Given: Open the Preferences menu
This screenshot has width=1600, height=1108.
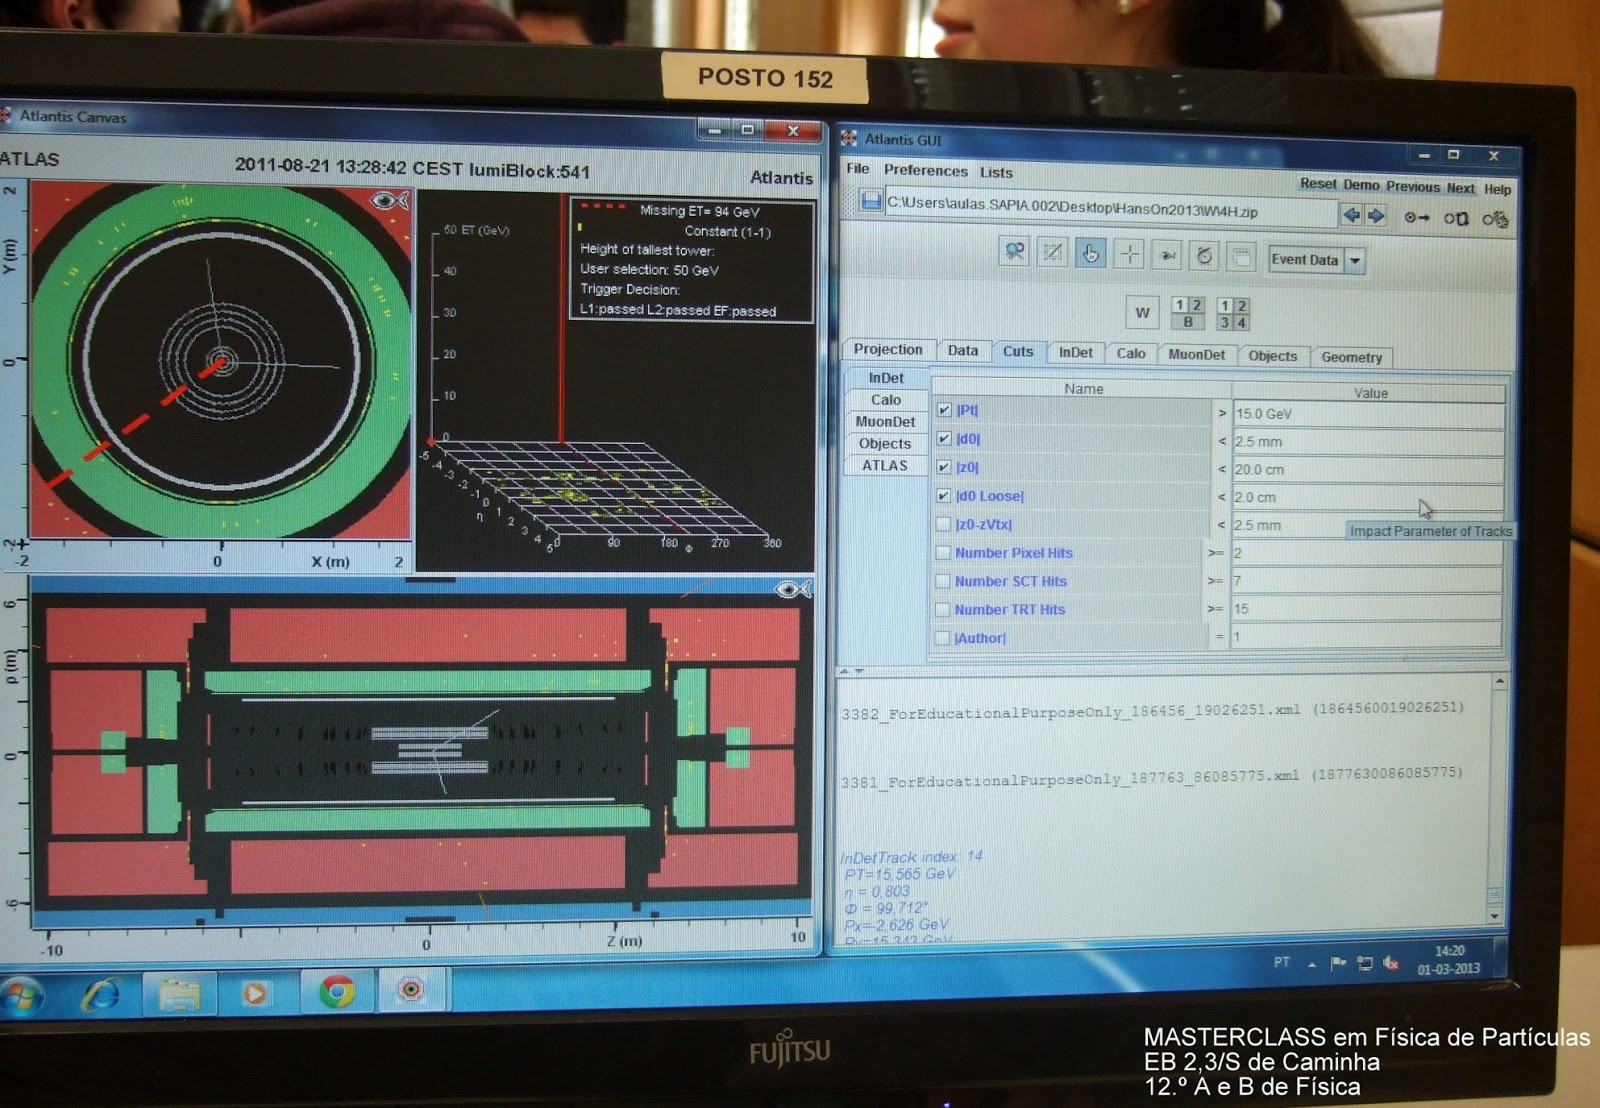Looking at the screenshot, I should 926,171.
